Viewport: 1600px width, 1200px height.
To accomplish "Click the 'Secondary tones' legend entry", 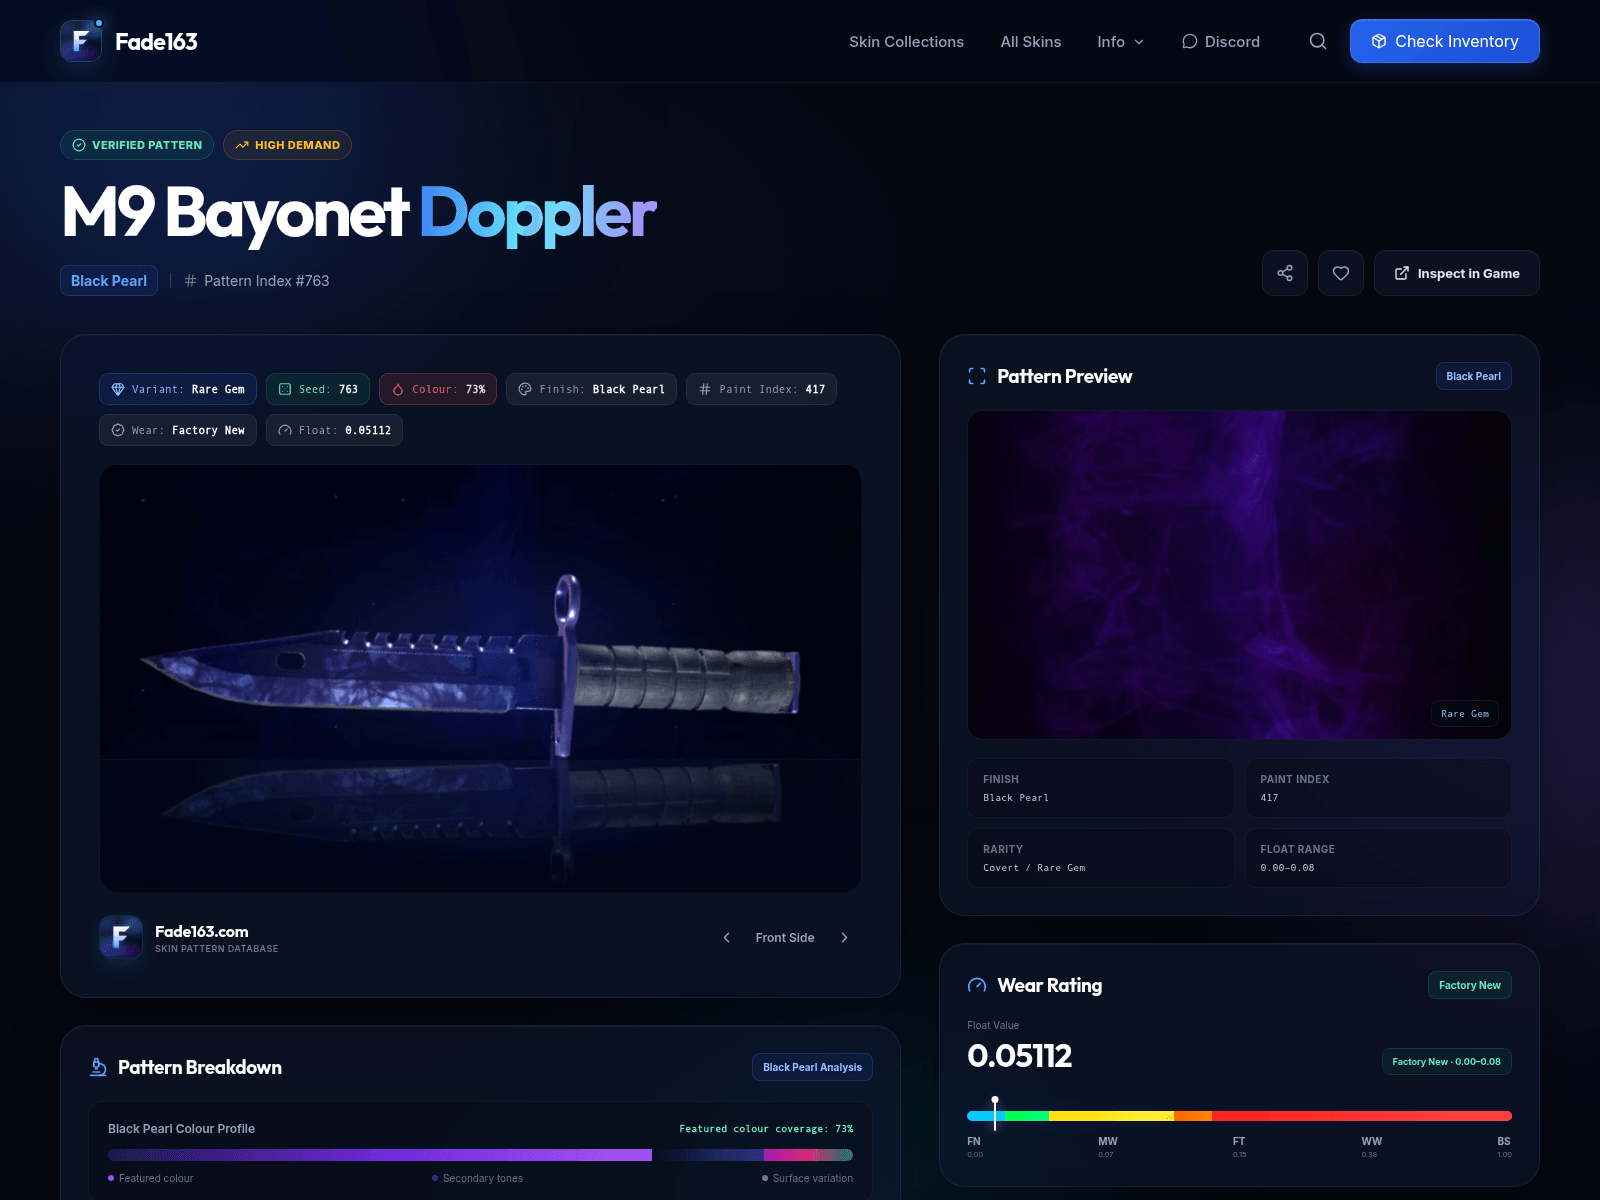I will (477, 1178).
